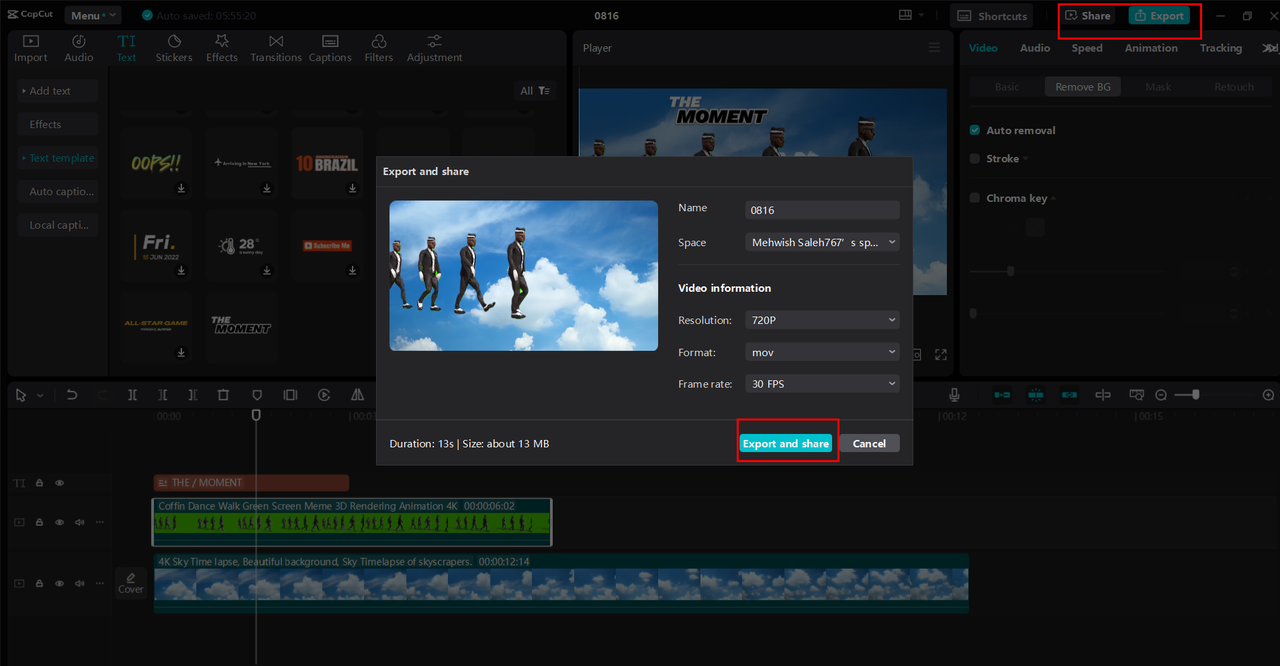This screenshot has height=666, width=1280.
Task: Open the Resolution 720P dropdown
Action: [x=823, y=320]
